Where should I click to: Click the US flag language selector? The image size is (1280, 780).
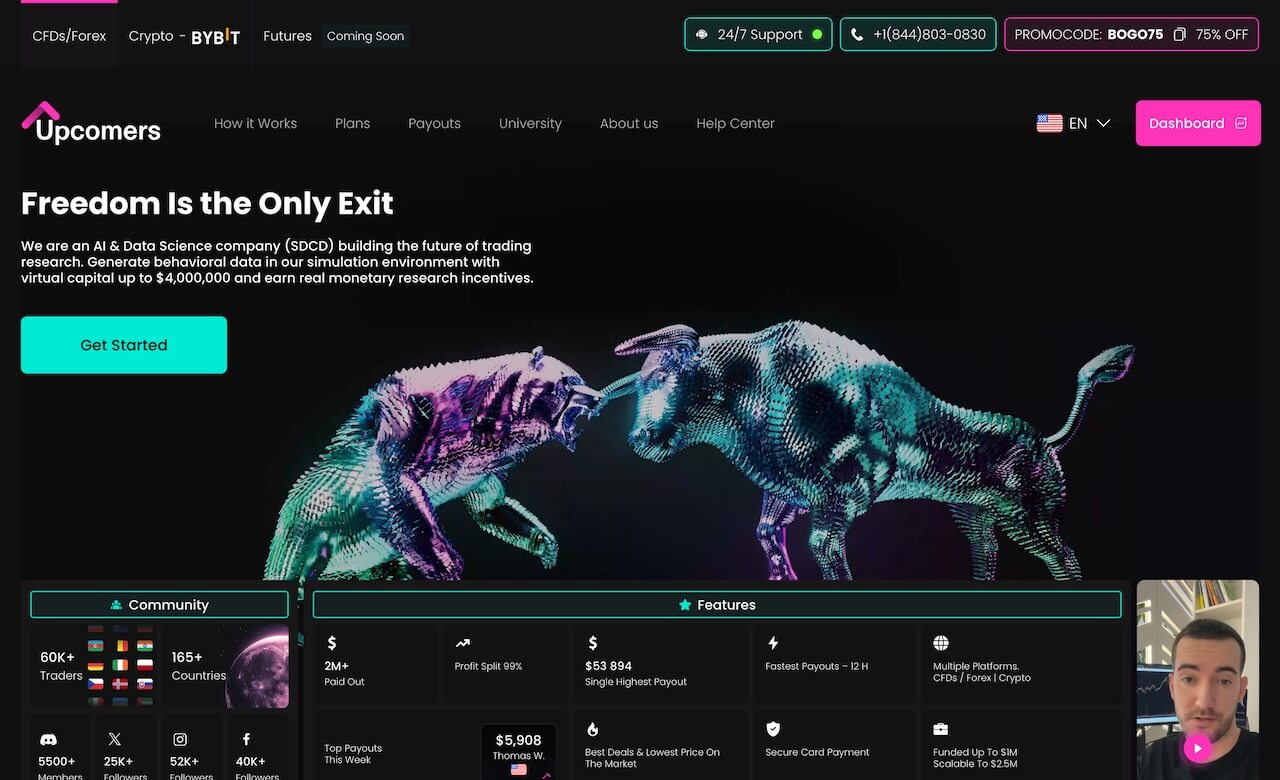(1049, 123)
